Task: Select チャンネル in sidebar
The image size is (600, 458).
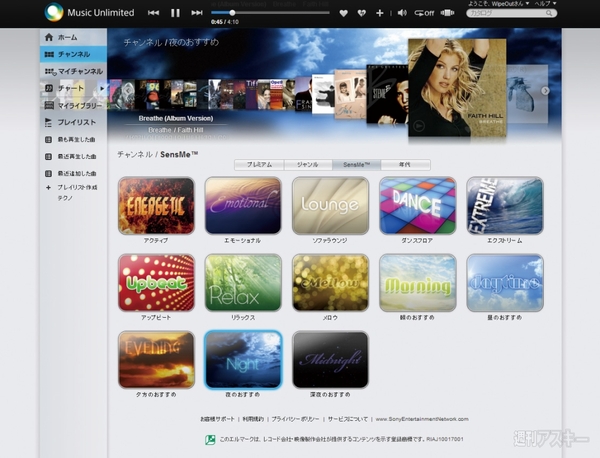Action: coord(73,54)
